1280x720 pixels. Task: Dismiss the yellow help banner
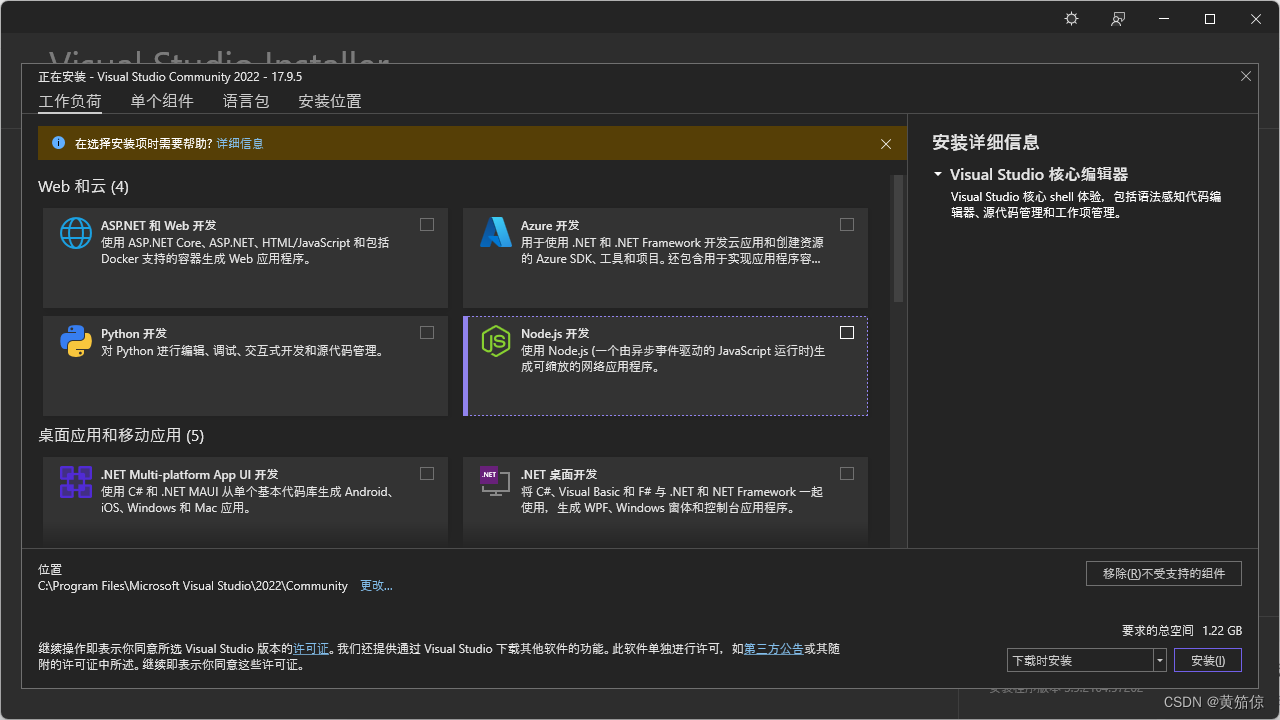tap(886, 144)
